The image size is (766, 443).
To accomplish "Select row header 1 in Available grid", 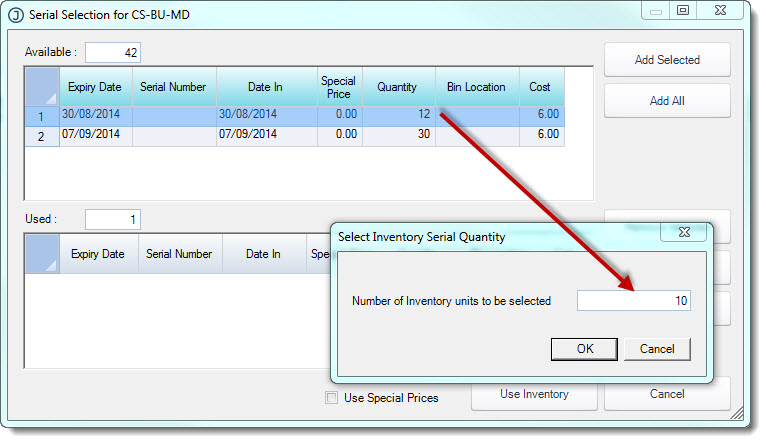I will point(42,116).
